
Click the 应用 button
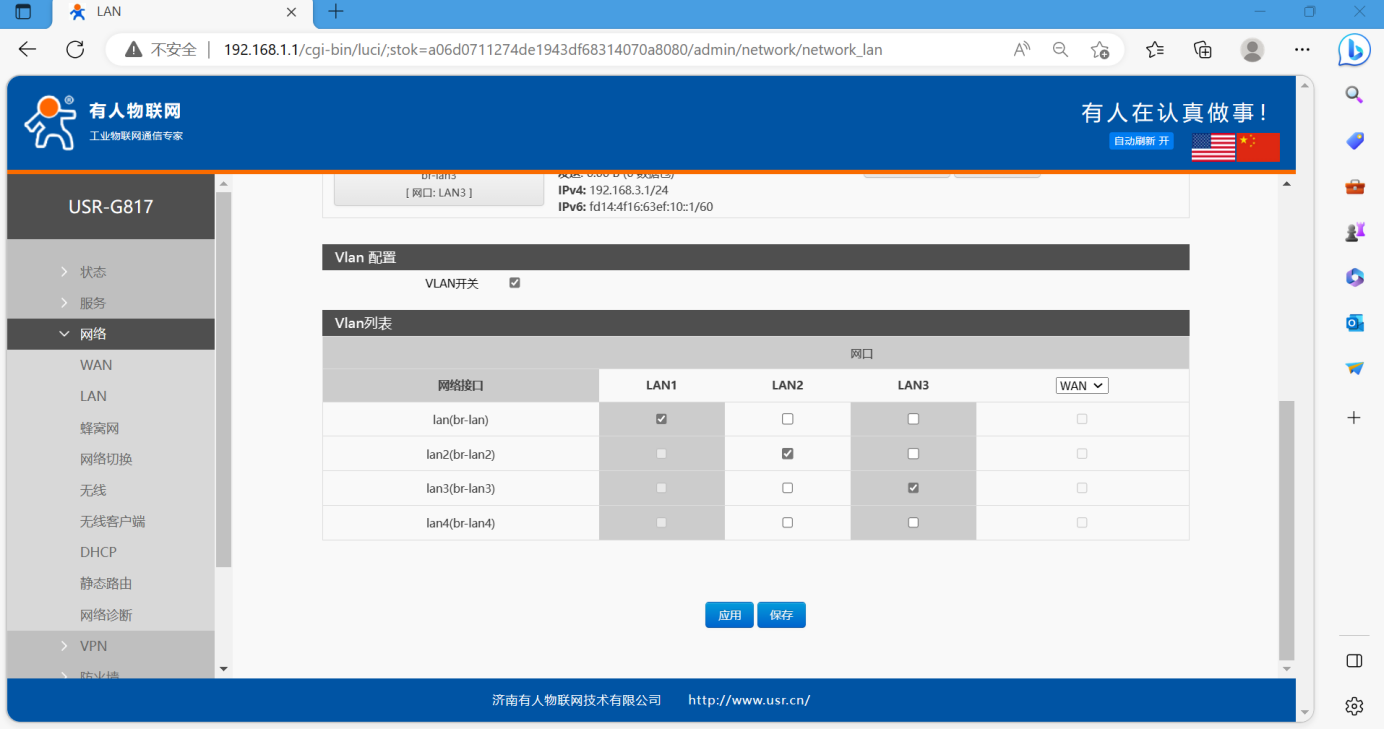(x=729, y=615)
